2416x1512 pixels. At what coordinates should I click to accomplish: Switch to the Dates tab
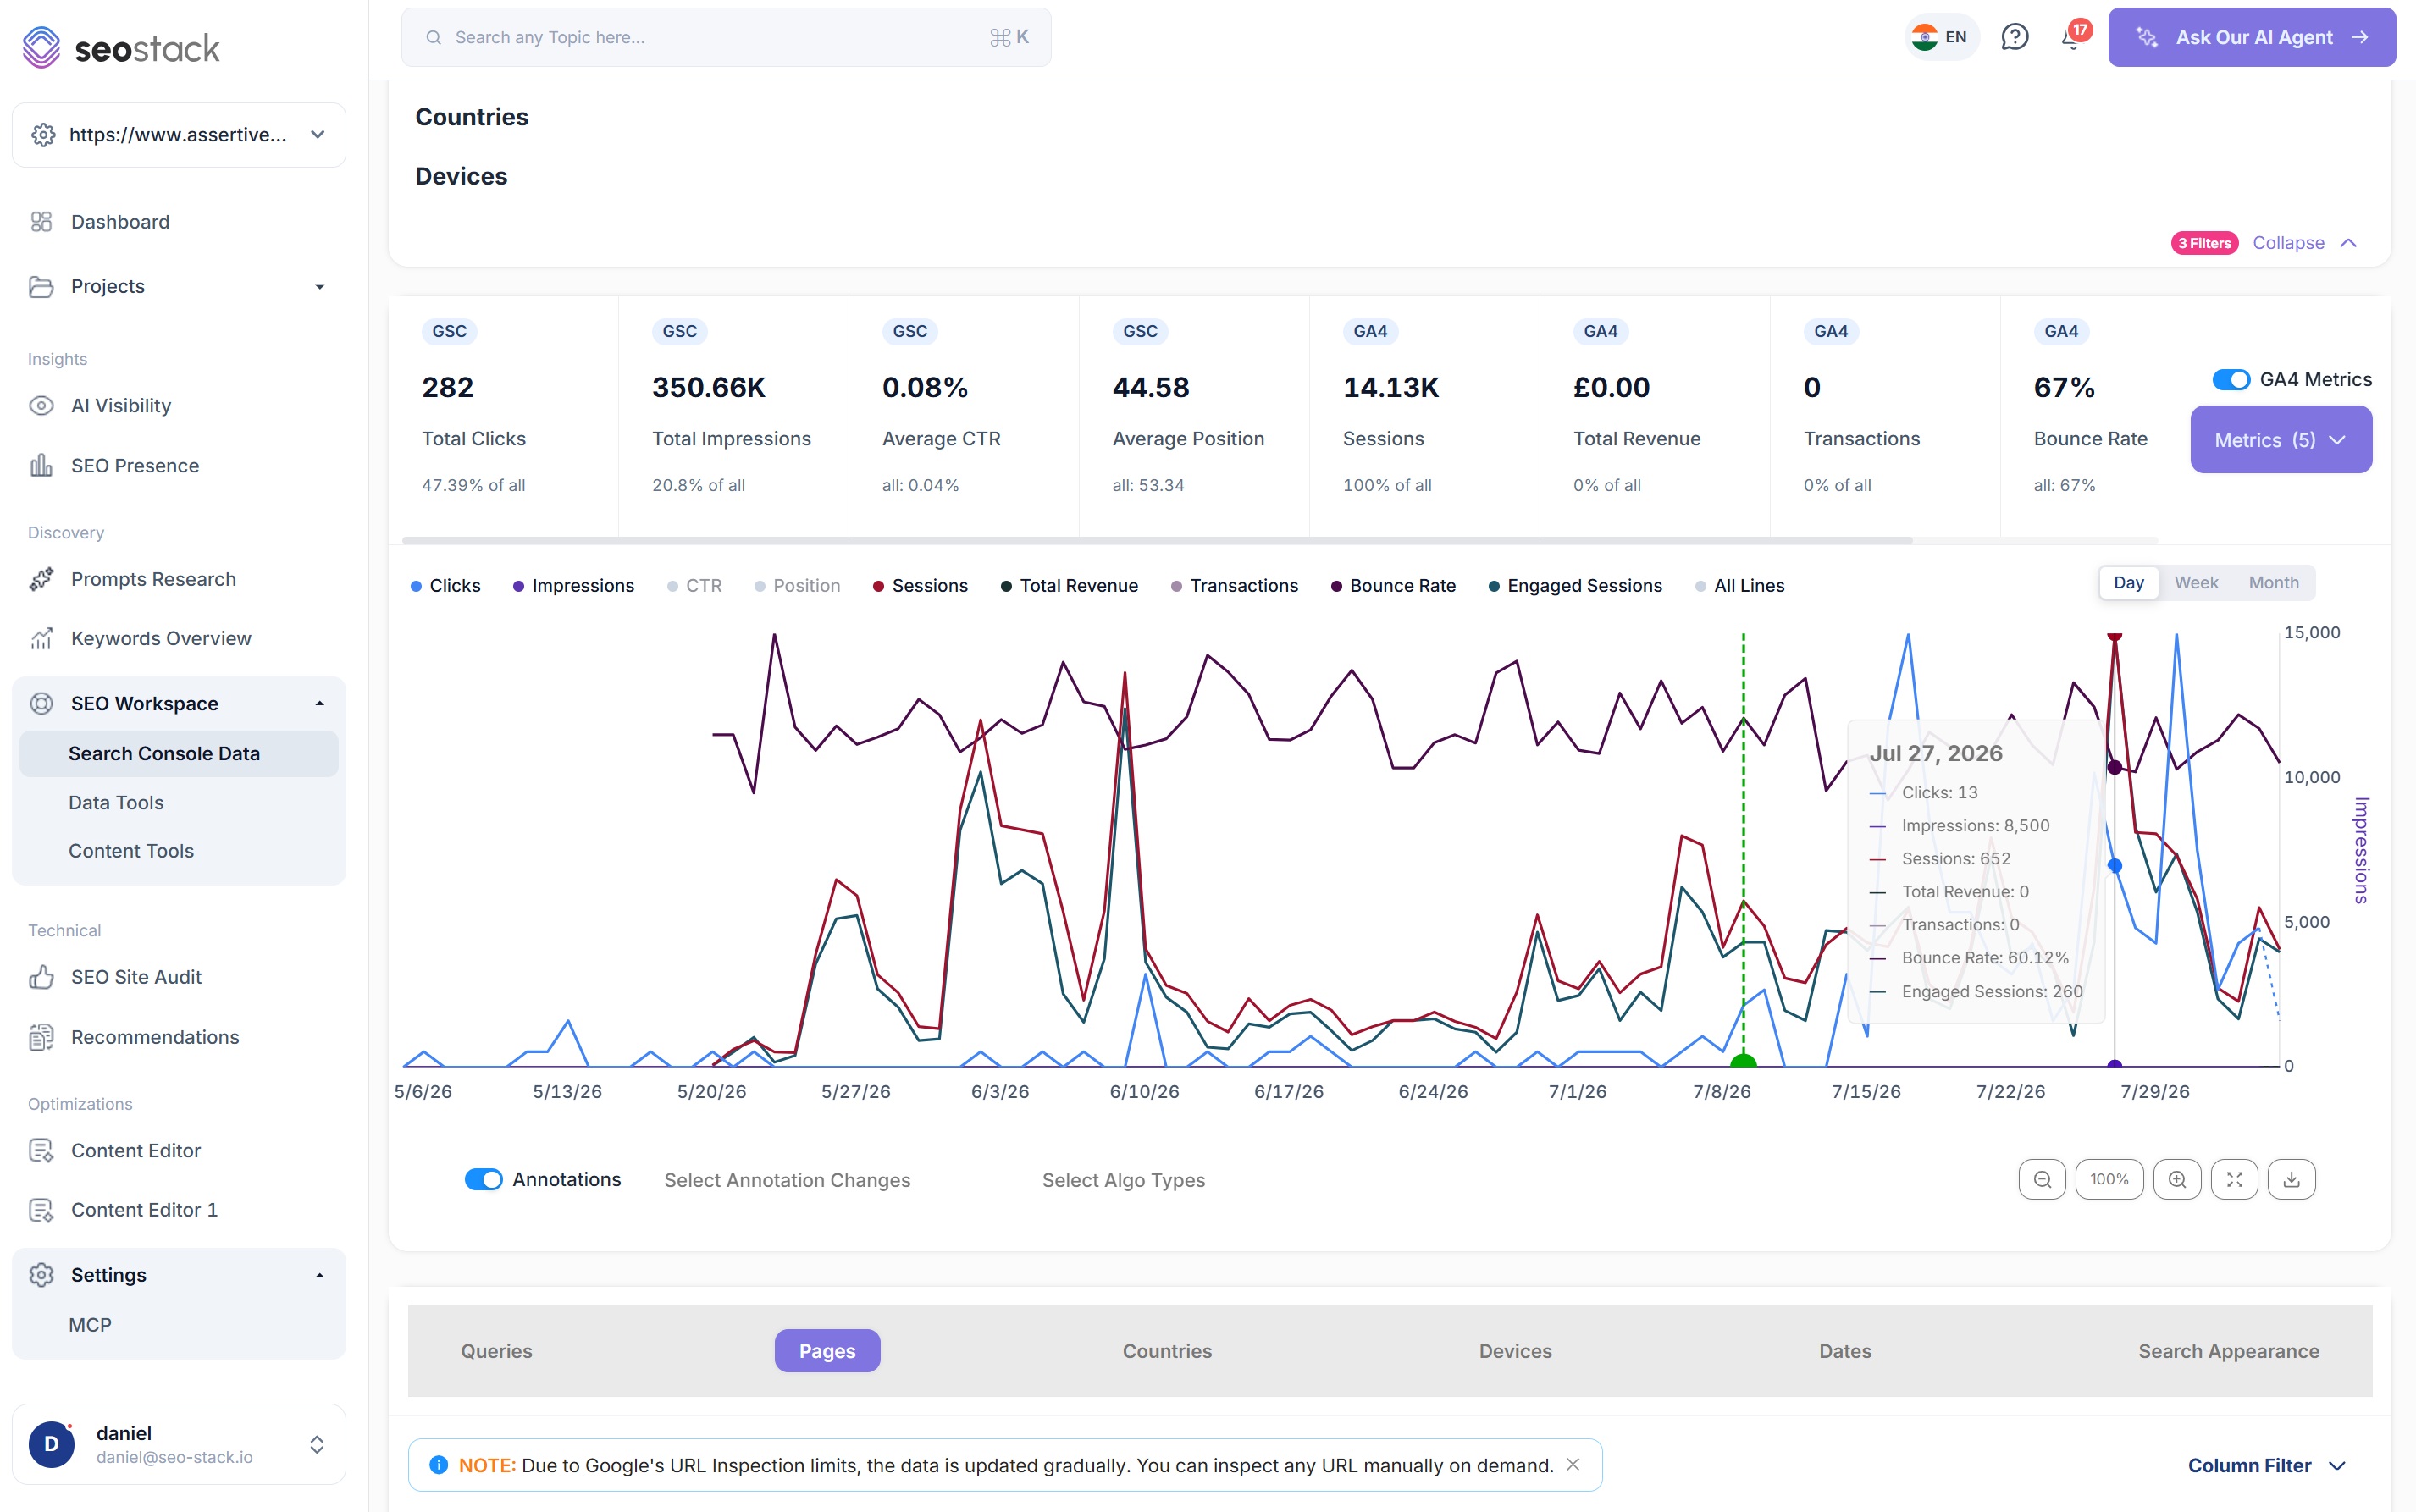1845,1352
